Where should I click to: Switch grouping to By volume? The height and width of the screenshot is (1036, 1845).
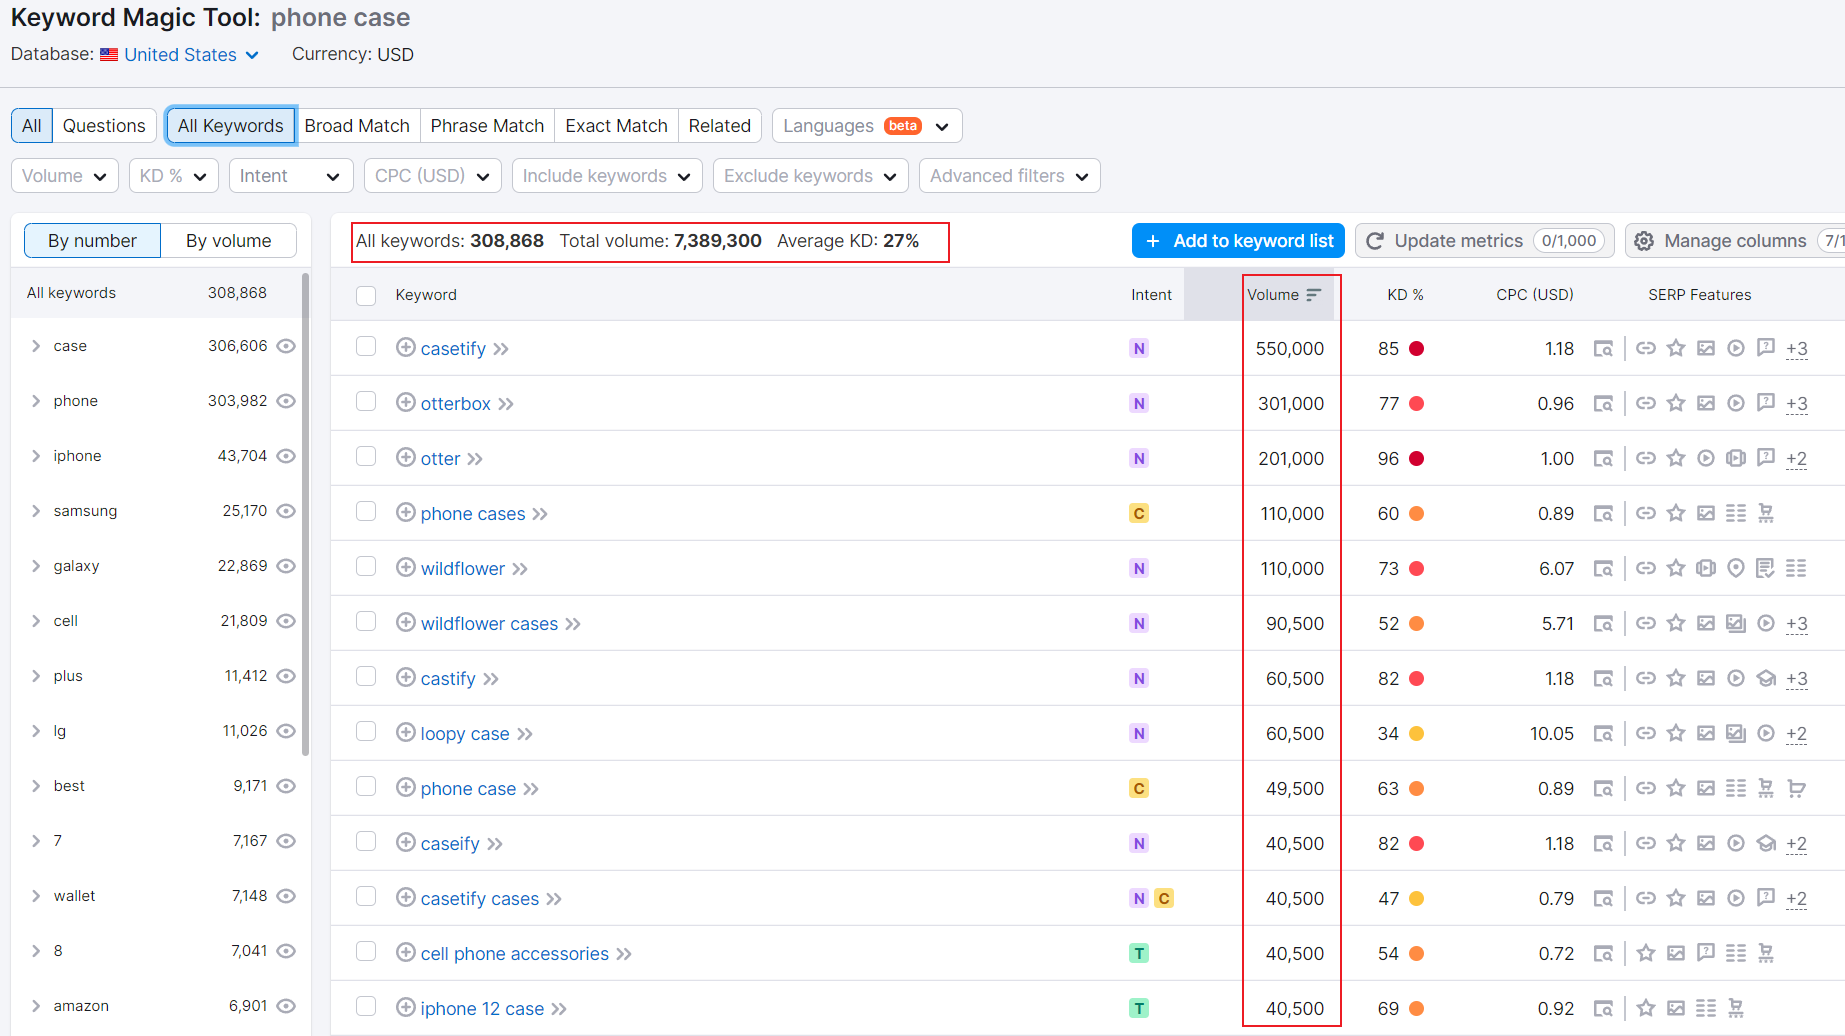[229, 241]
